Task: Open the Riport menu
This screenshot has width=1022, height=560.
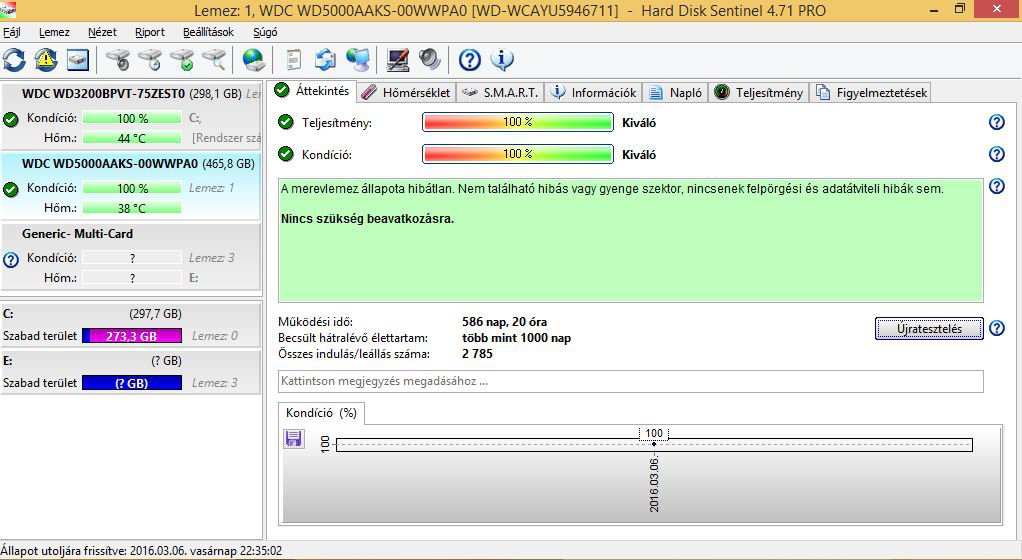Action: [x=150, y=32]
